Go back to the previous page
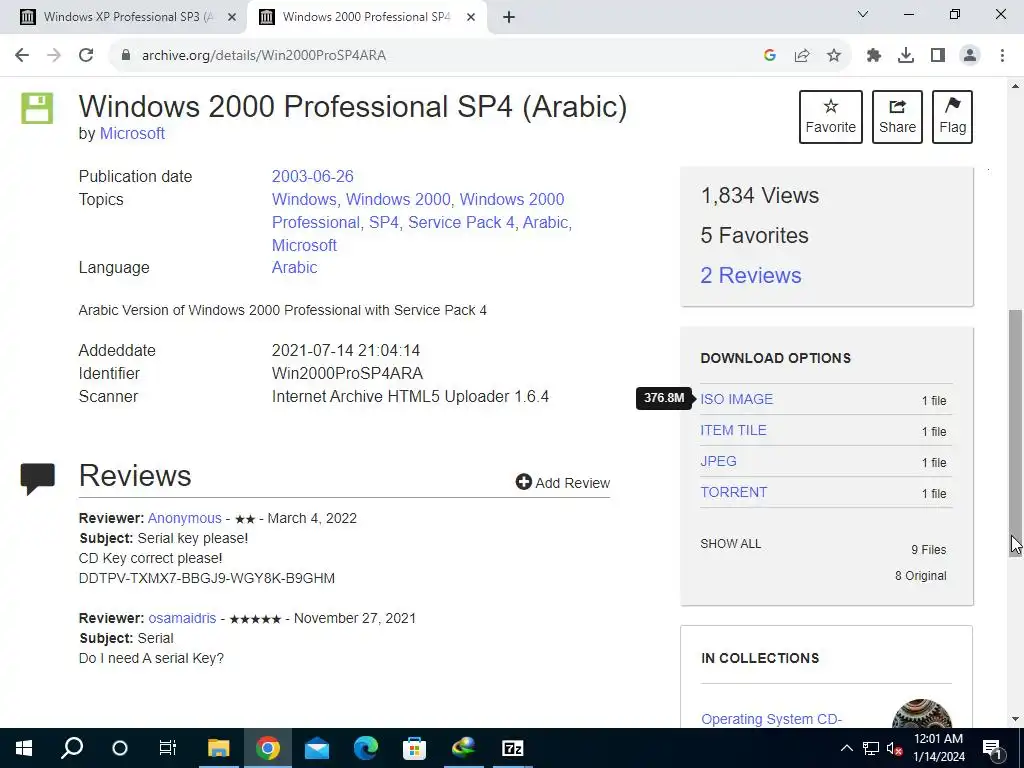This screenshot has width=1024, height=768. [x=22, y=56]
